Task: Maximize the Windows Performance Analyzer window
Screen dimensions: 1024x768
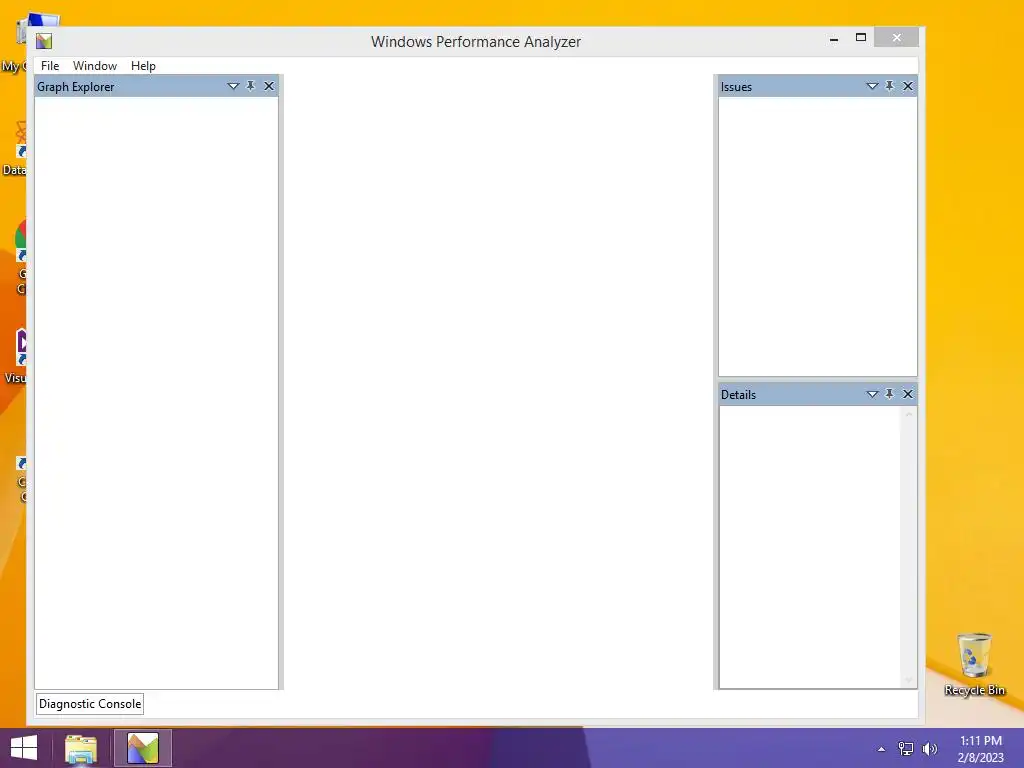Action: (861, 38)
